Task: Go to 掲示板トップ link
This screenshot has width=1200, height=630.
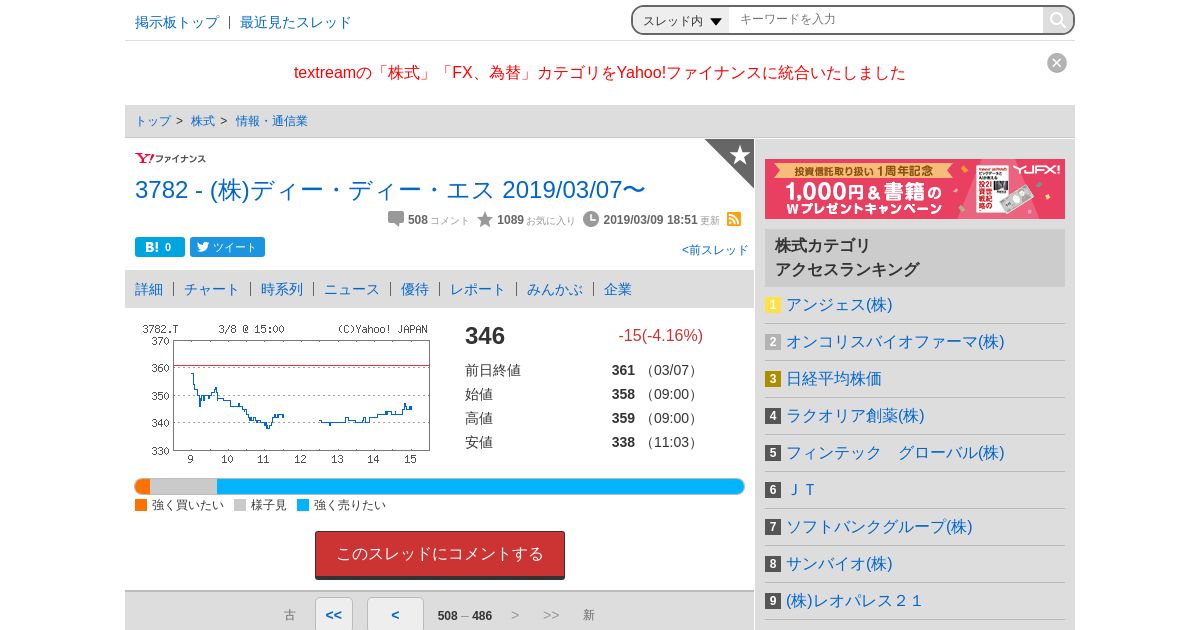Action: pos(177,22)
